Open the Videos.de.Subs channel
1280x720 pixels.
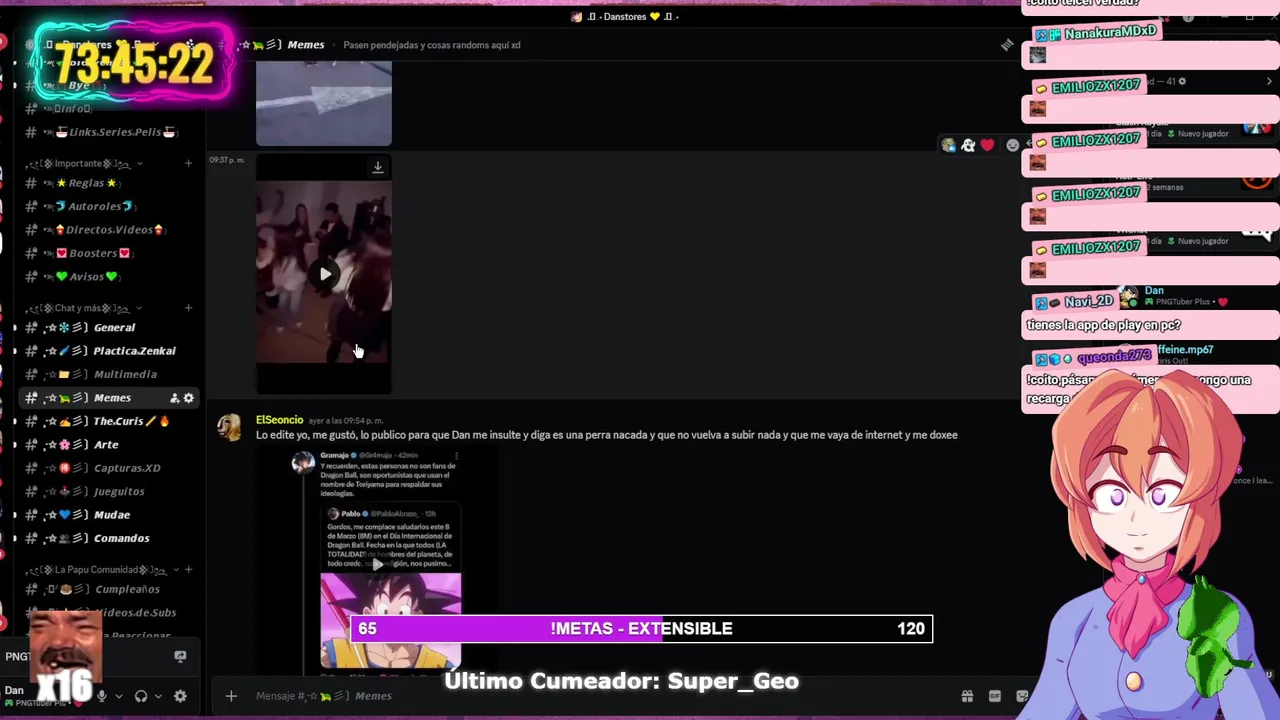110,613
